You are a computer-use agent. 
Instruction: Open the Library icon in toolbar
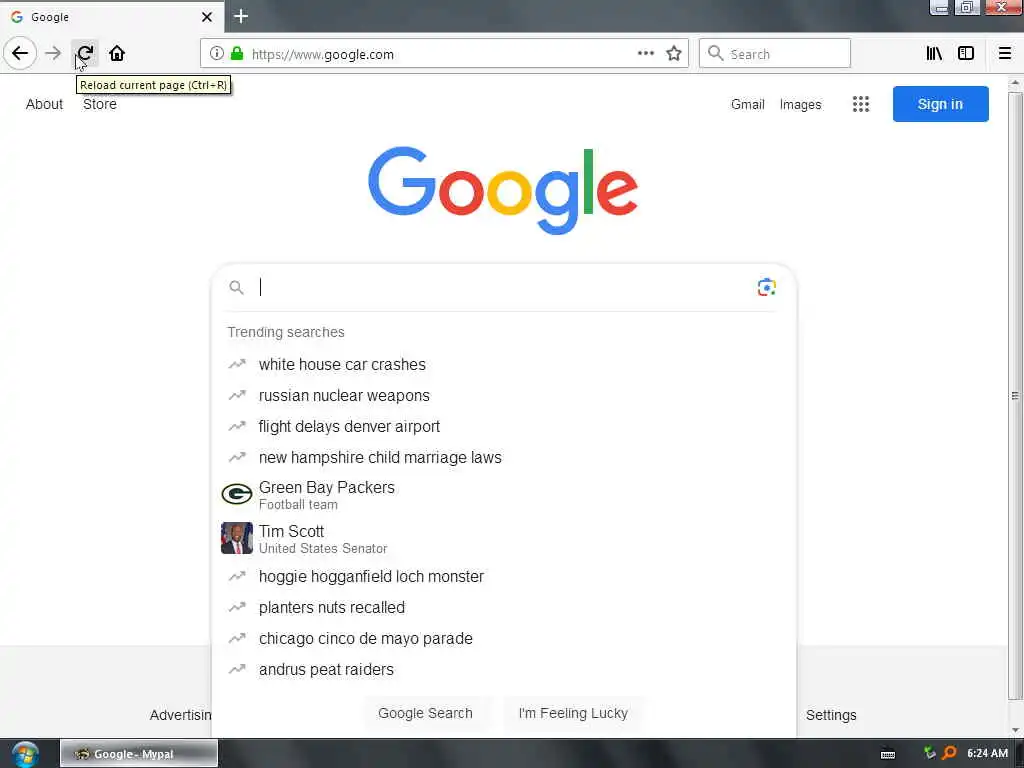coord(934,54)
